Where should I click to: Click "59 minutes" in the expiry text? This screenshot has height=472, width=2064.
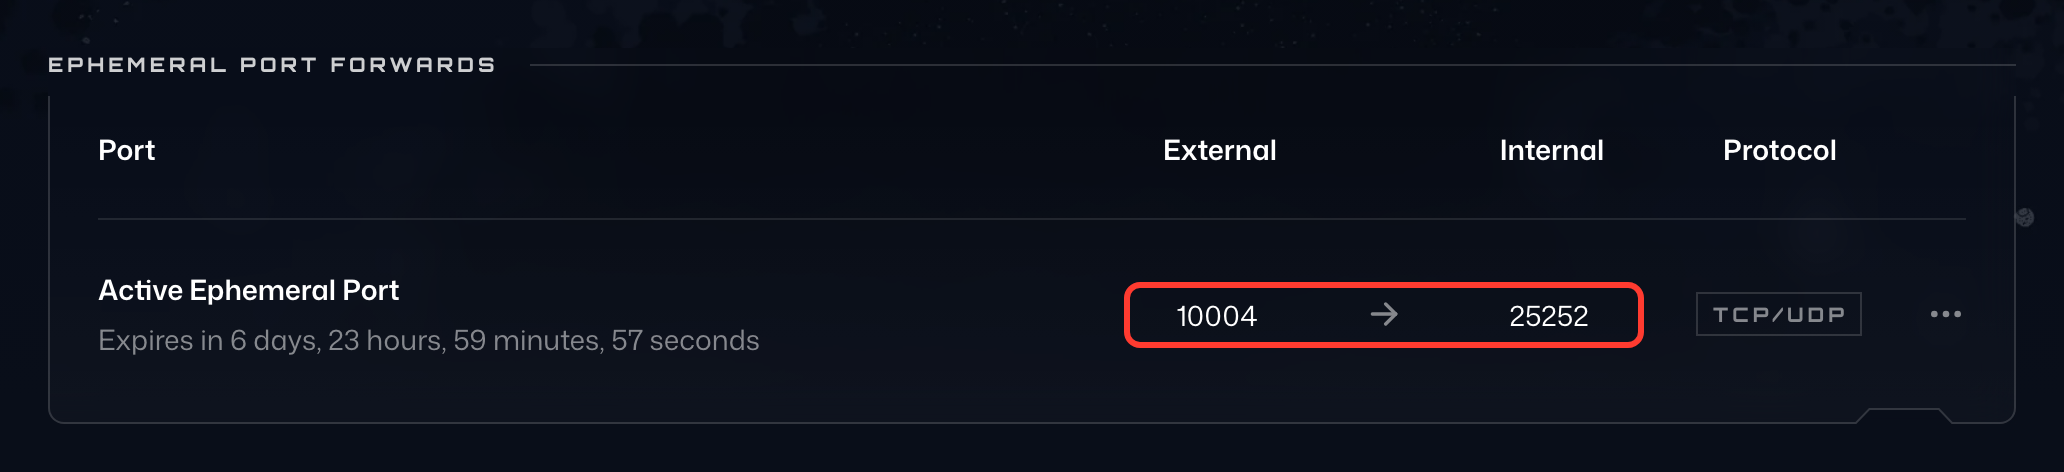point(527,341)
